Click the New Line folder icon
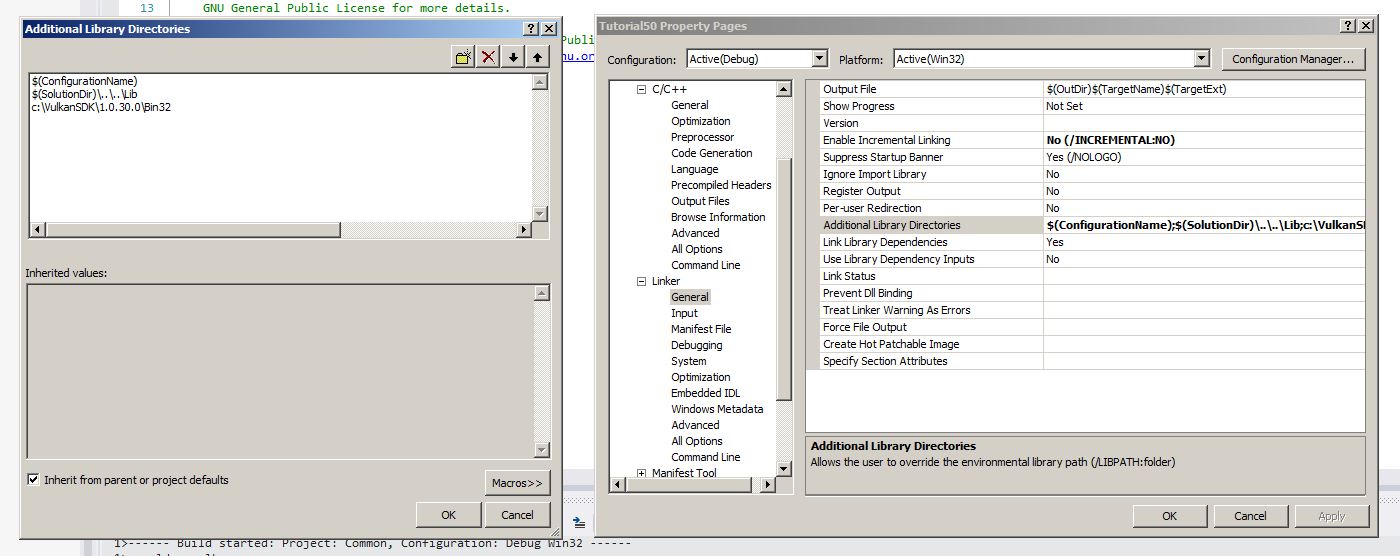Image resolution: width=1400 pixels, height=556 pixels. 463,57
